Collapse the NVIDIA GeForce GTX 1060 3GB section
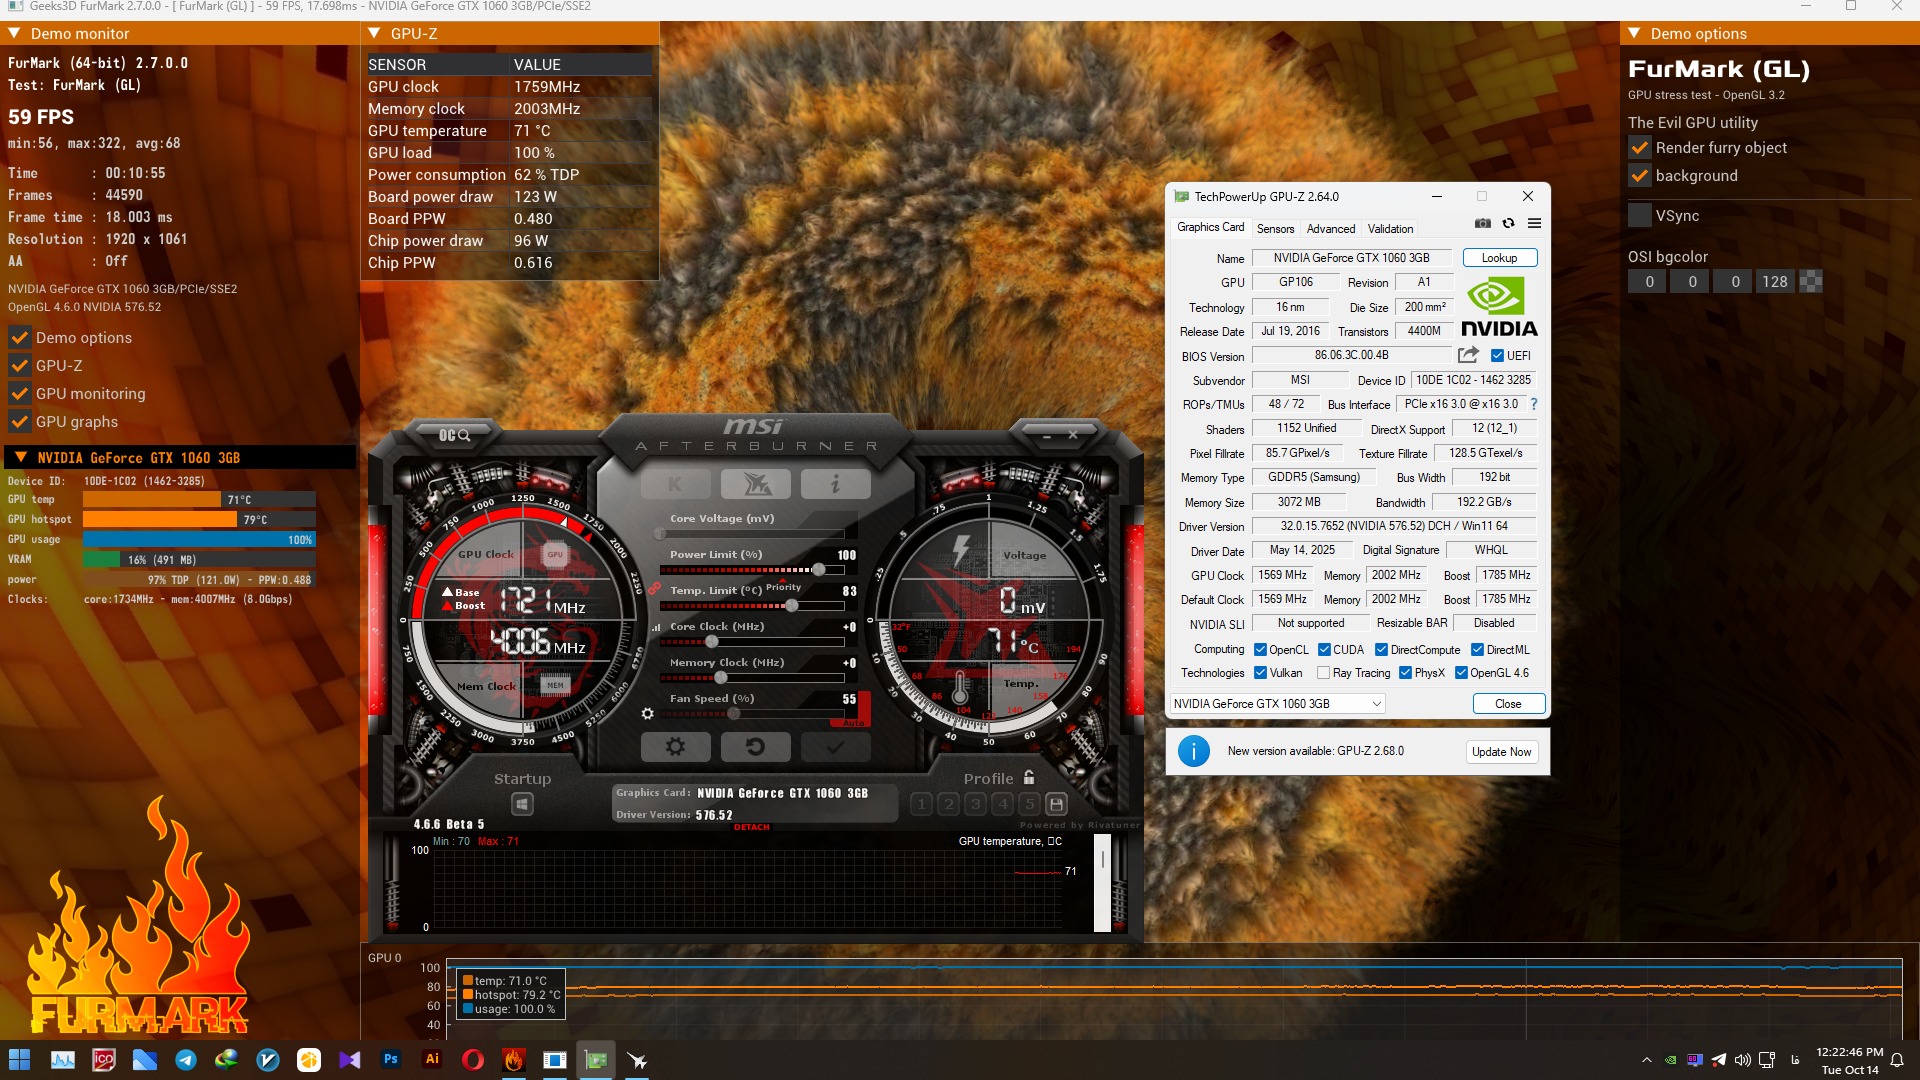Screen dimensions: 1920x1080 [20, 457]
